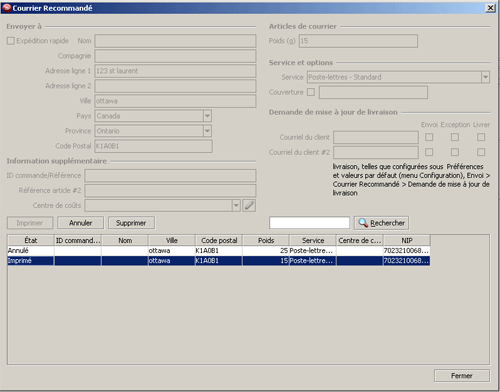Sort table by ID command column header
This screenshot has width=500, height=392.
tap(78, 240)
